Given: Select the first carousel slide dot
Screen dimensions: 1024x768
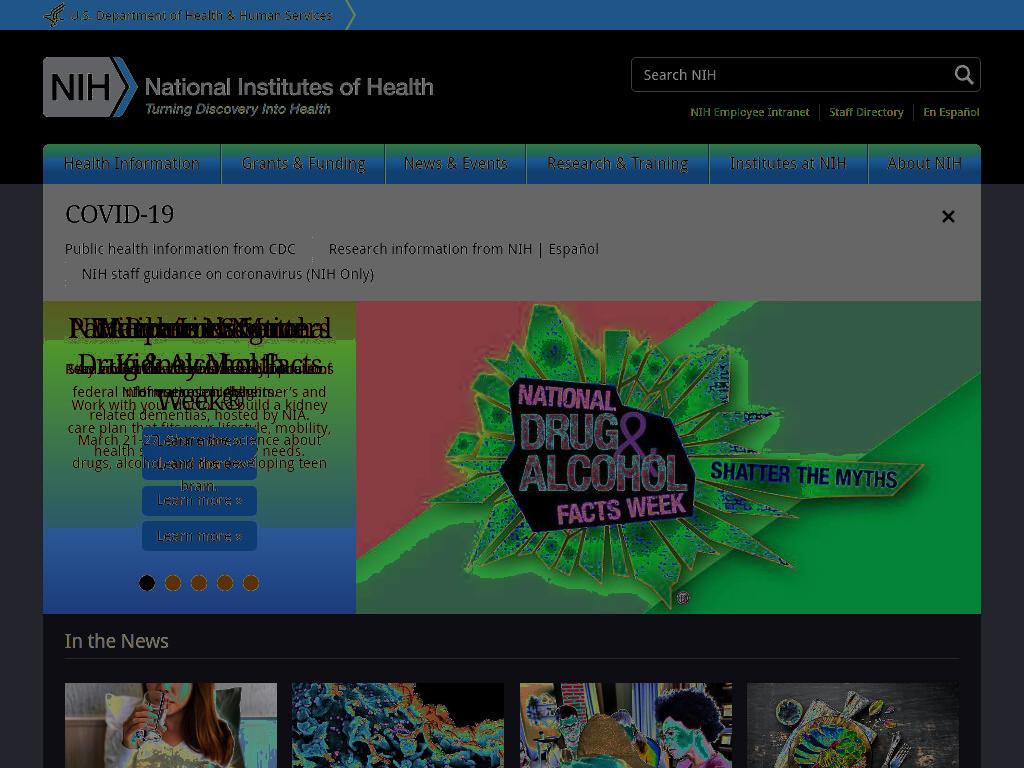Looking at the screenshot, I should (x=147, y=583).
